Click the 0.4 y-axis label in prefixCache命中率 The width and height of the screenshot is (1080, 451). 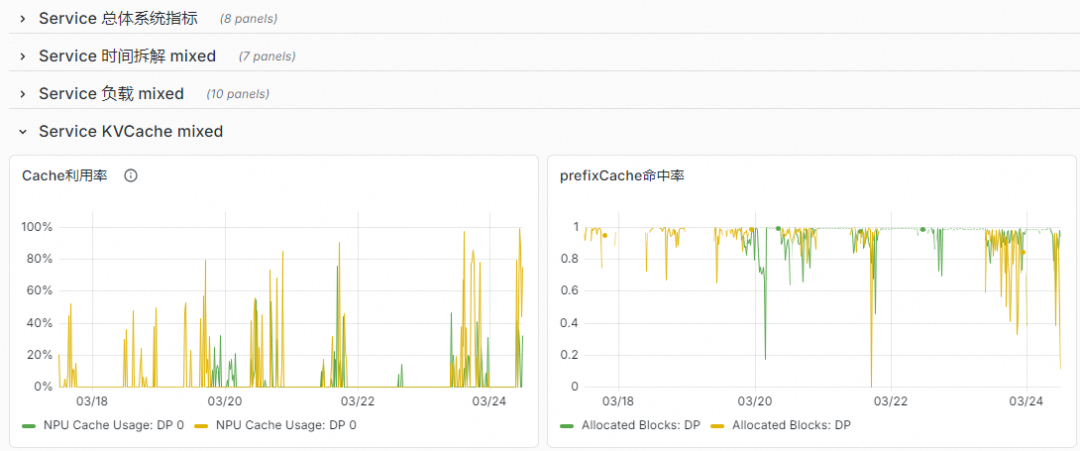tap(569, 324)
